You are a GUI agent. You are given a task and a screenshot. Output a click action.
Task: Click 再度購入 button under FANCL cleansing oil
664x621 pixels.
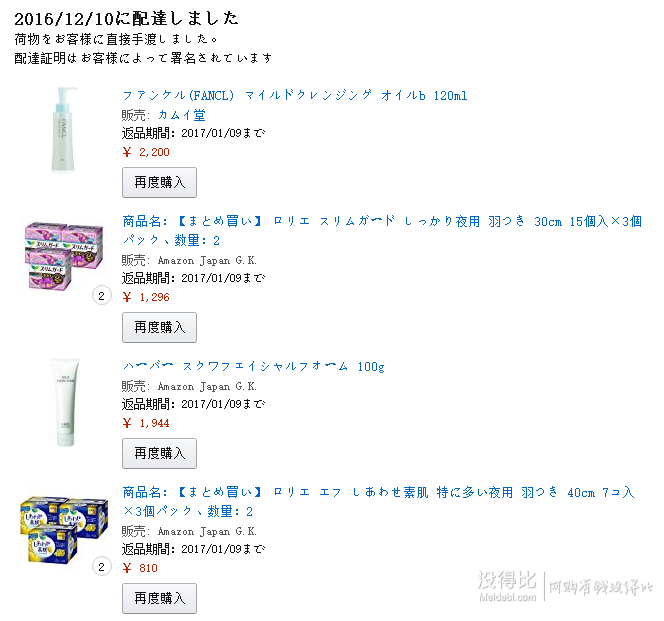coord(159,182)
